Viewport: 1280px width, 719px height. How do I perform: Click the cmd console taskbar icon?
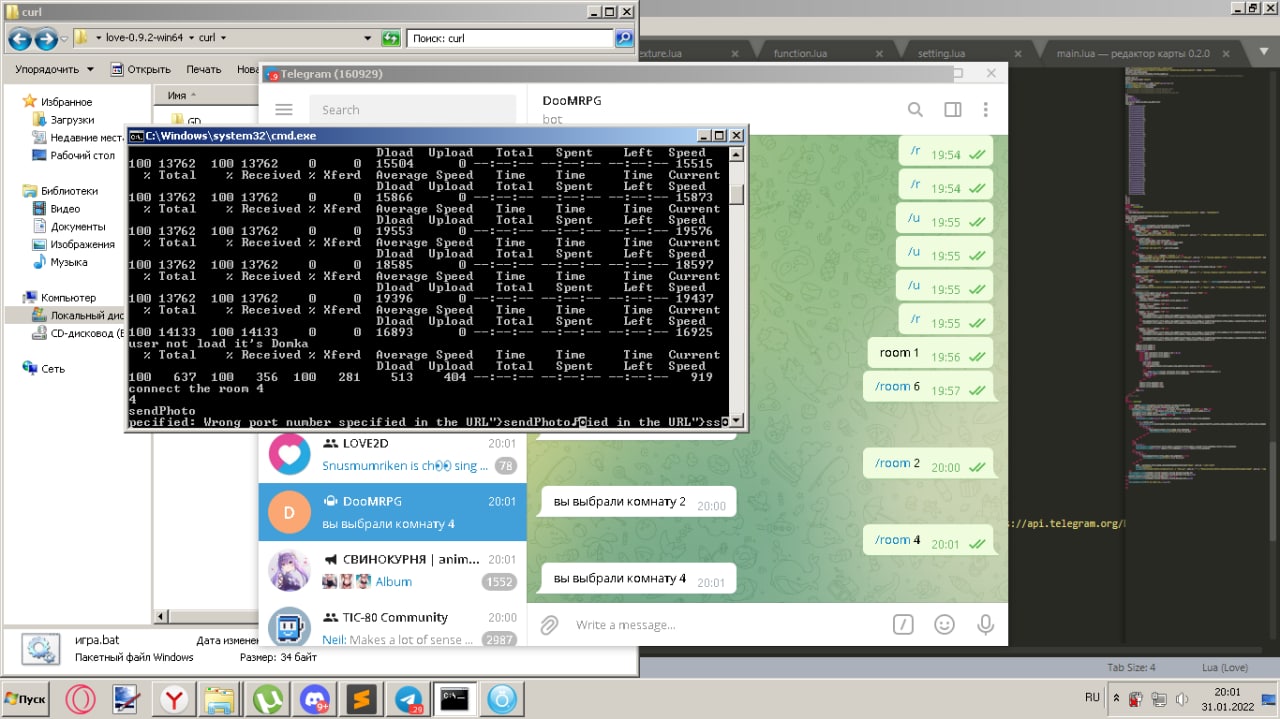pos(454,699)
